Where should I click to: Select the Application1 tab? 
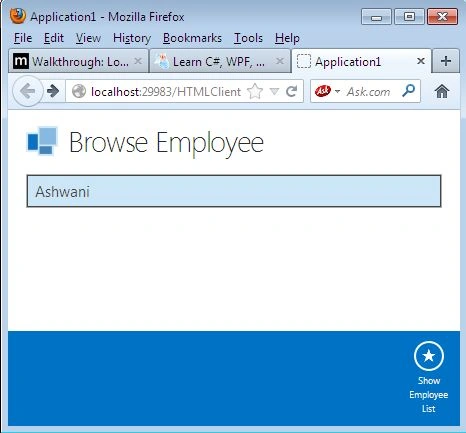click(362, 61)
